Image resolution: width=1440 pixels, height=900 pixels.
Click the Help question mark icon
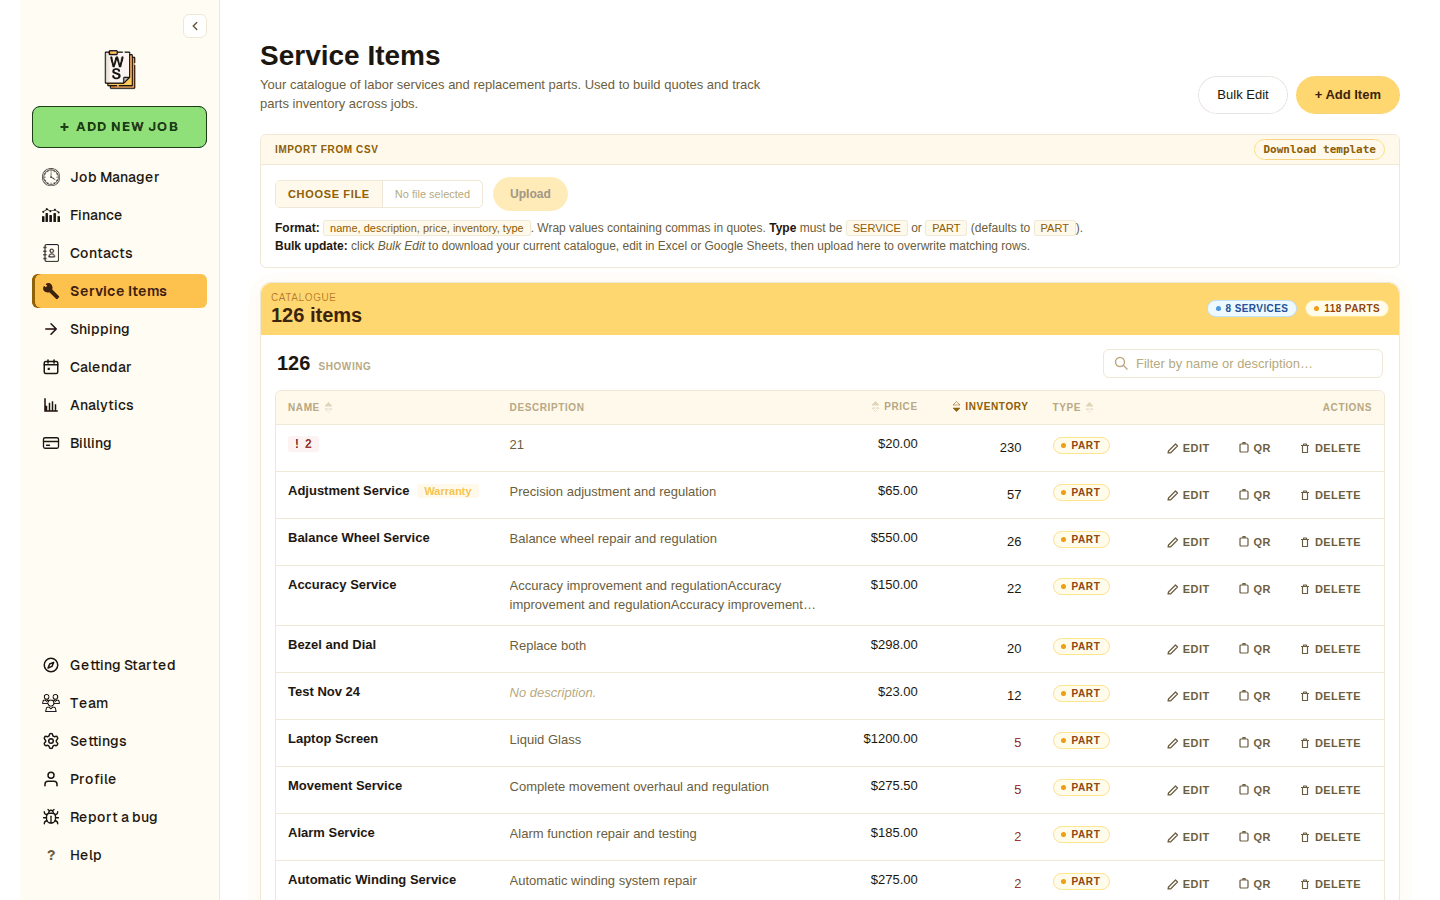[x=51, y=855]
